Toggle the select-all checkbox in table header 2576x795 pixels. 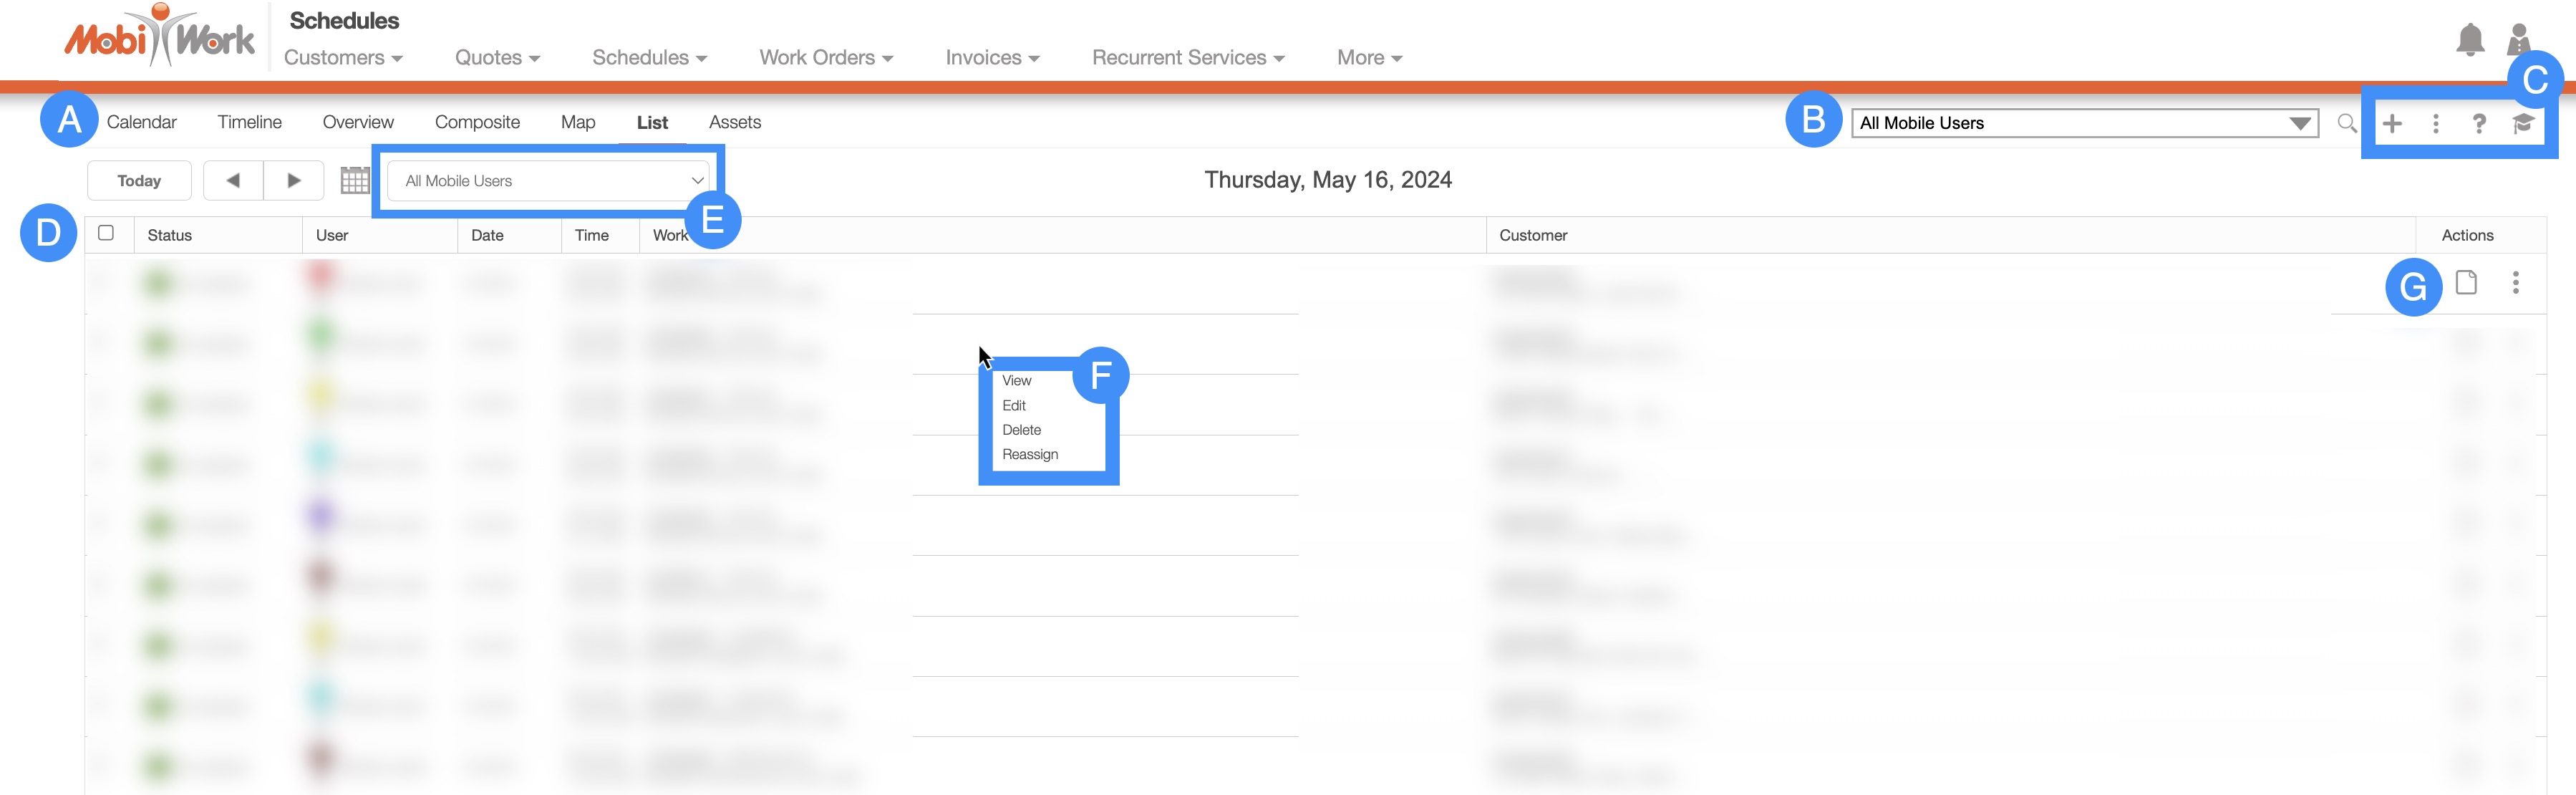pos(106,233)
